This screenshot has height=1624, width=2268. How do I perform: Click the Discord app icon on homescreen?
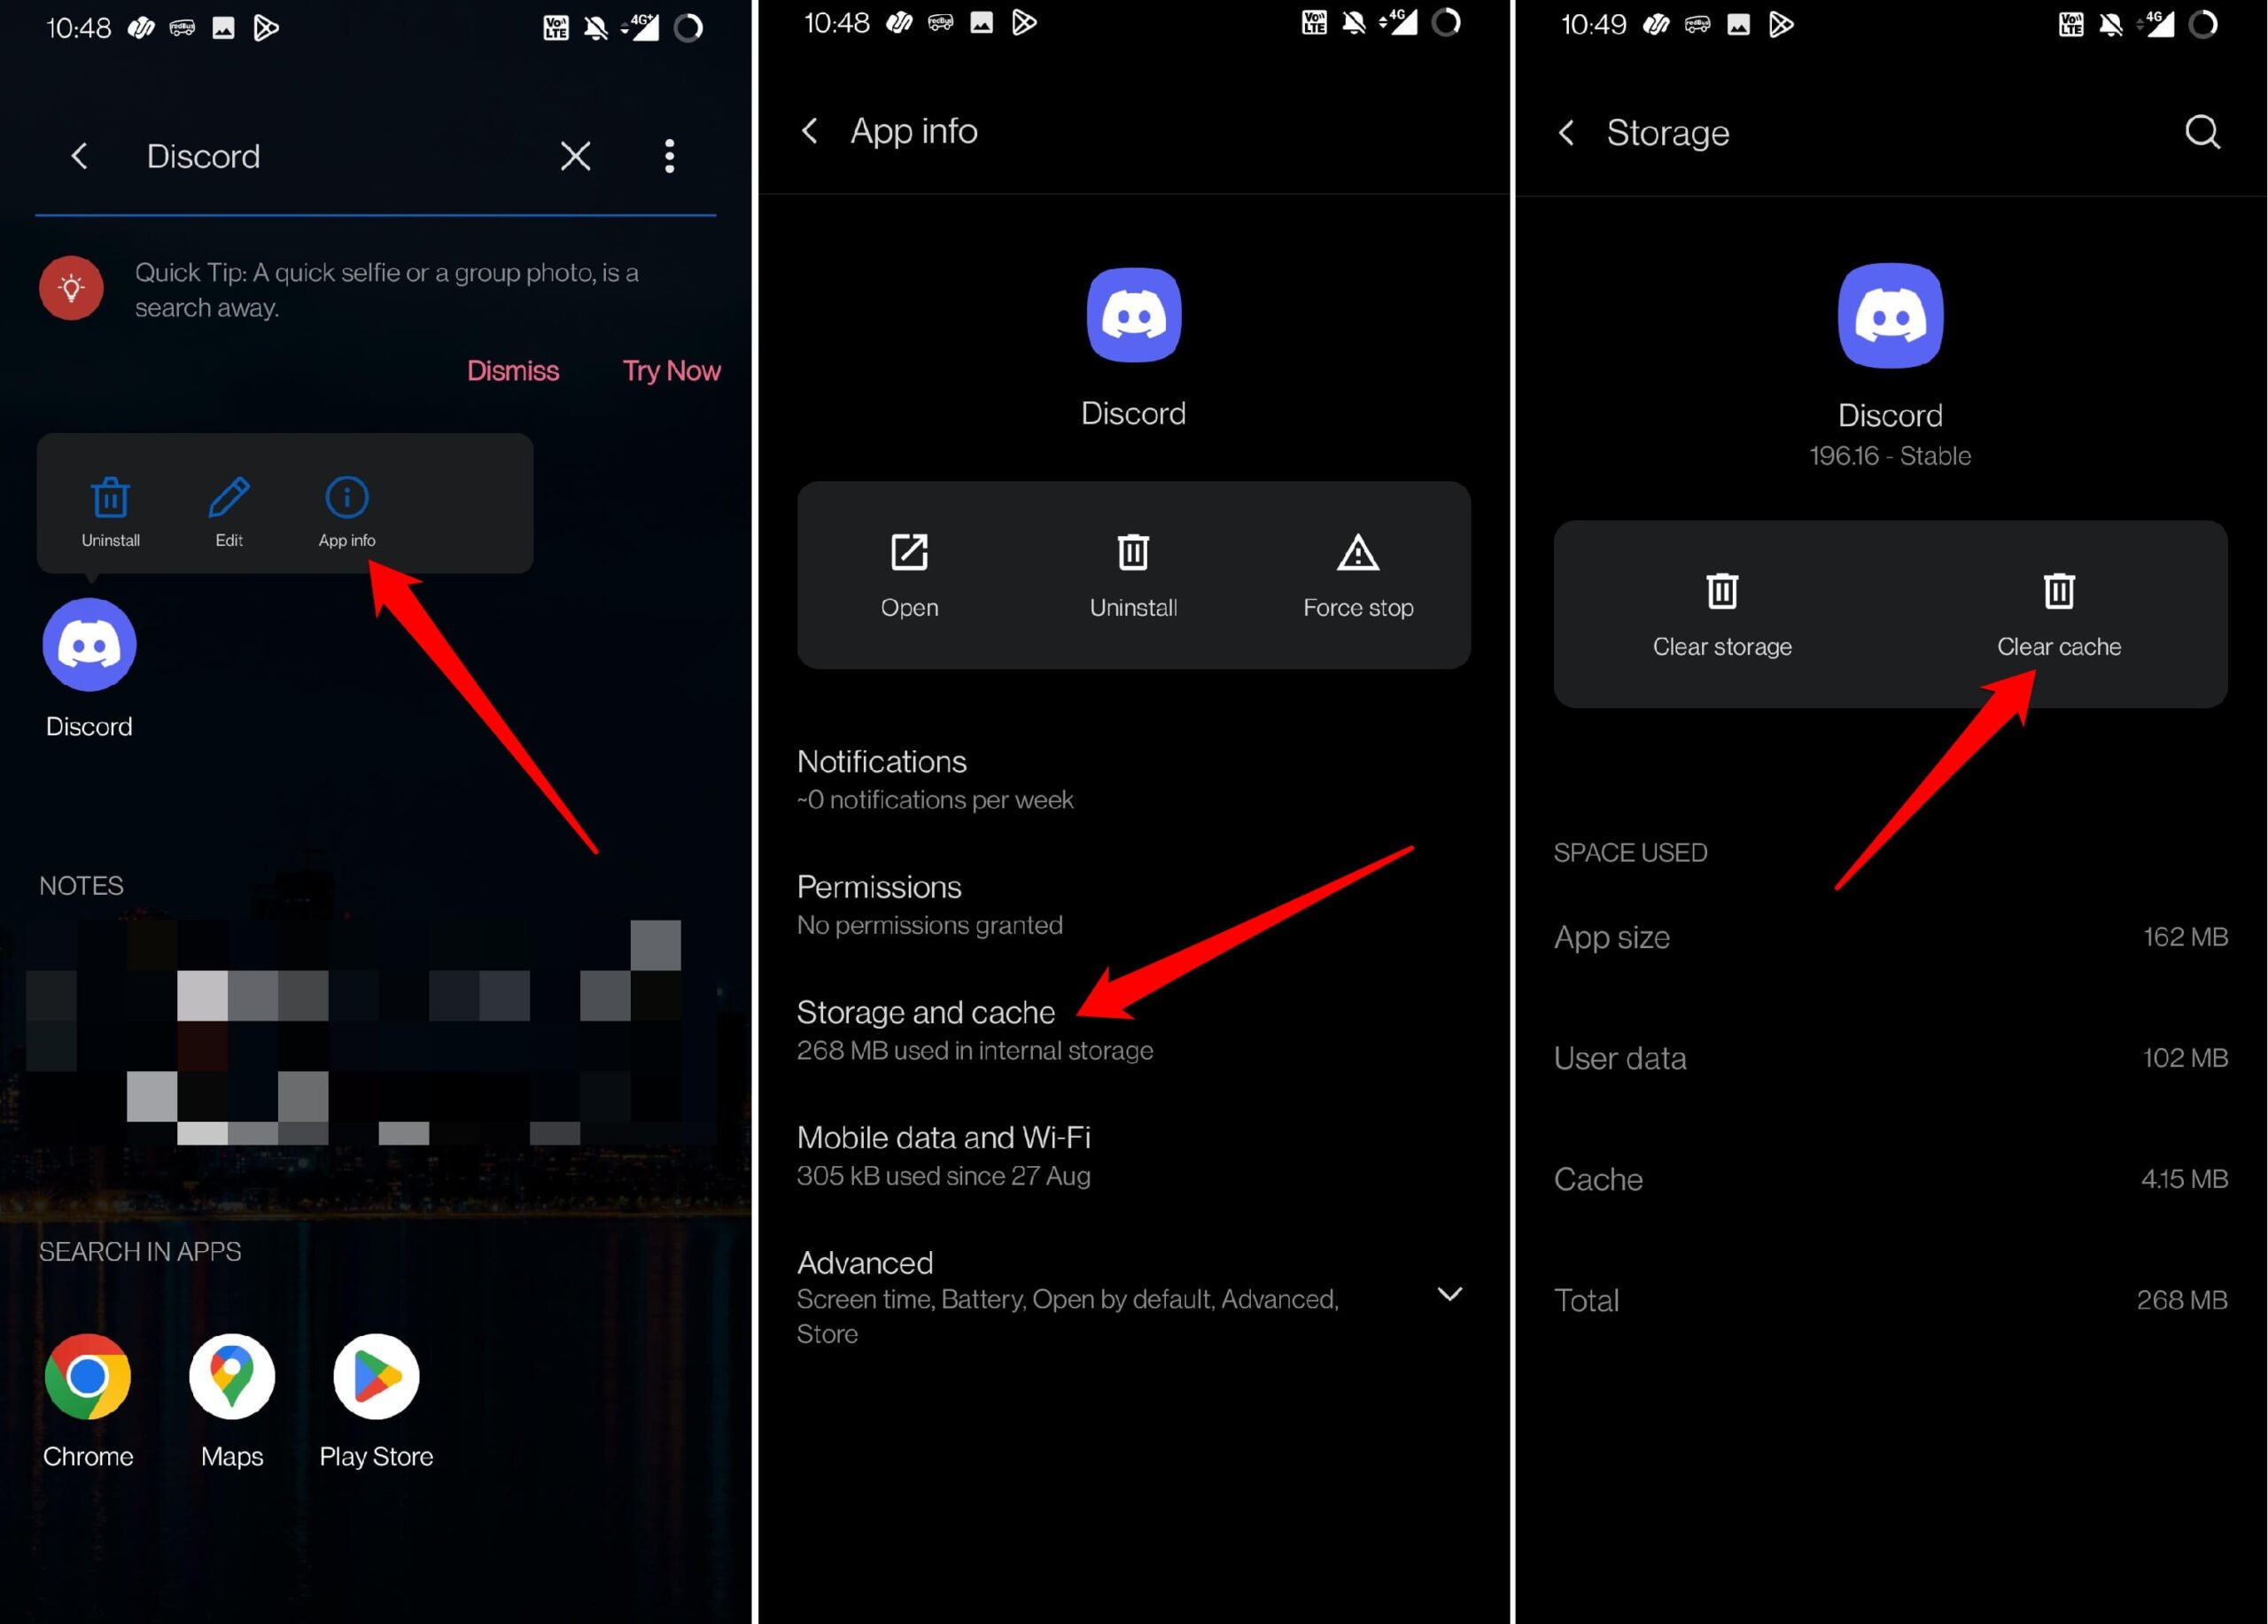point(89,643)
